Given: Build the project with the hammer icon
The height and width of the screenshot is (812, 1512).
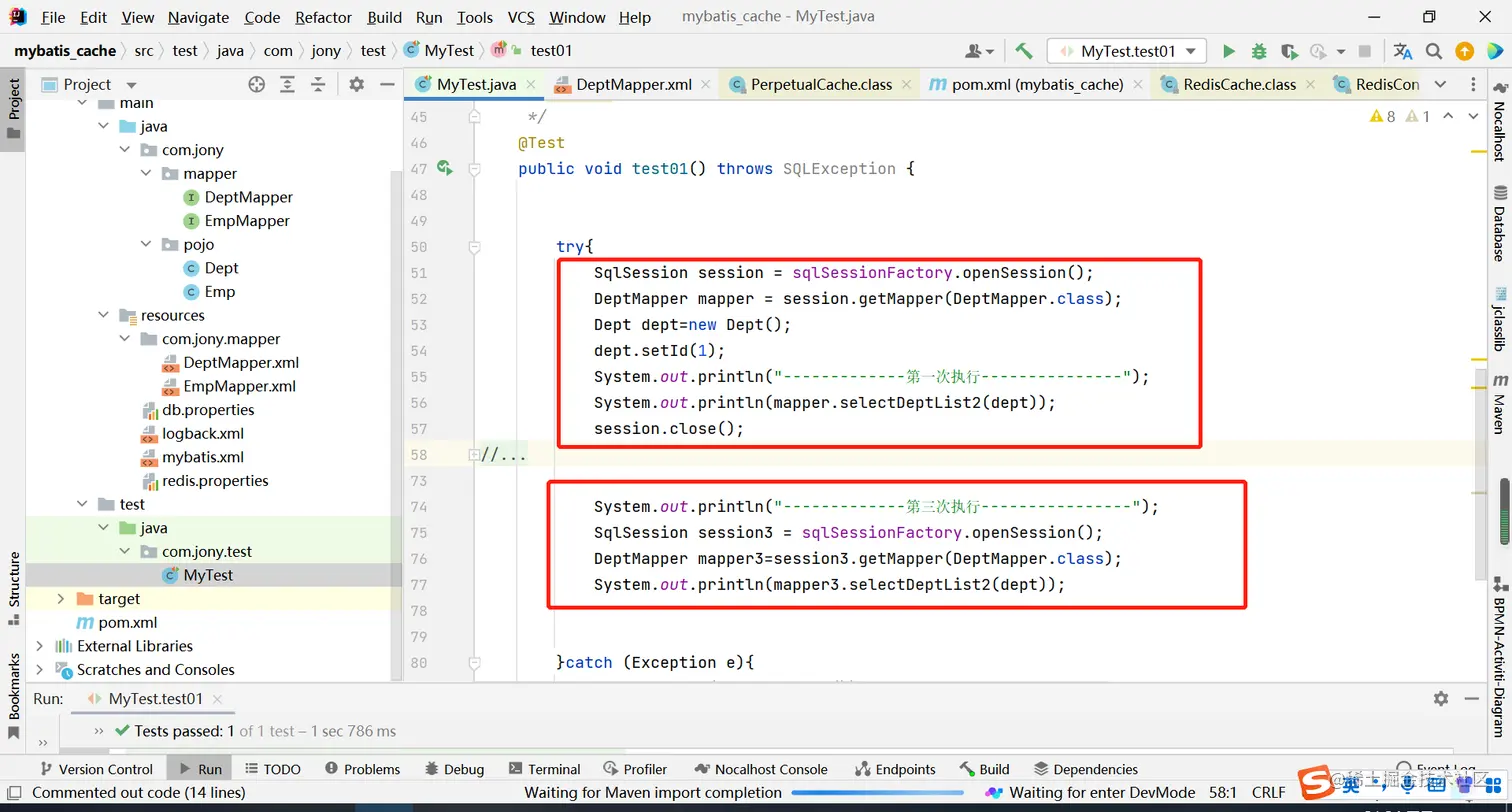Looking at the screenshot, I should point(1023,51).
